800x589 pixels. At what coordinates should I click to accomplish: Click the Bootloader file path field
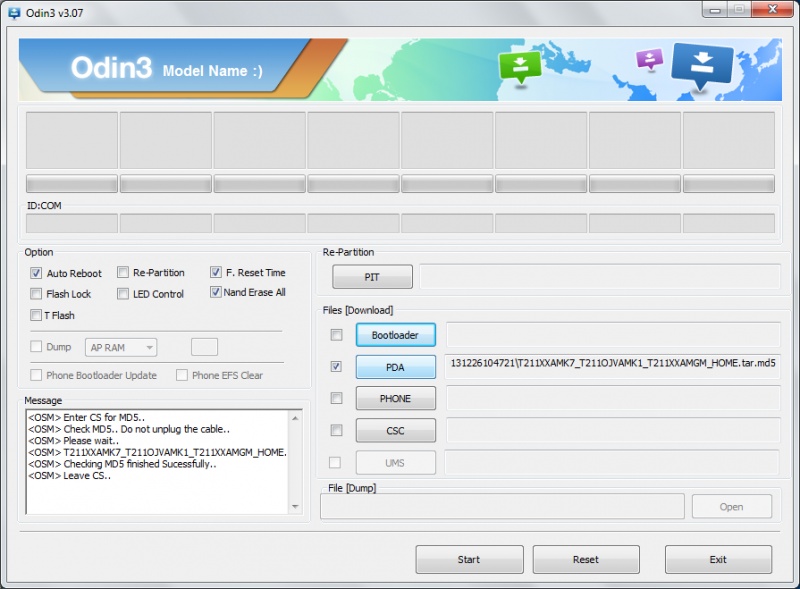point(613,335)
